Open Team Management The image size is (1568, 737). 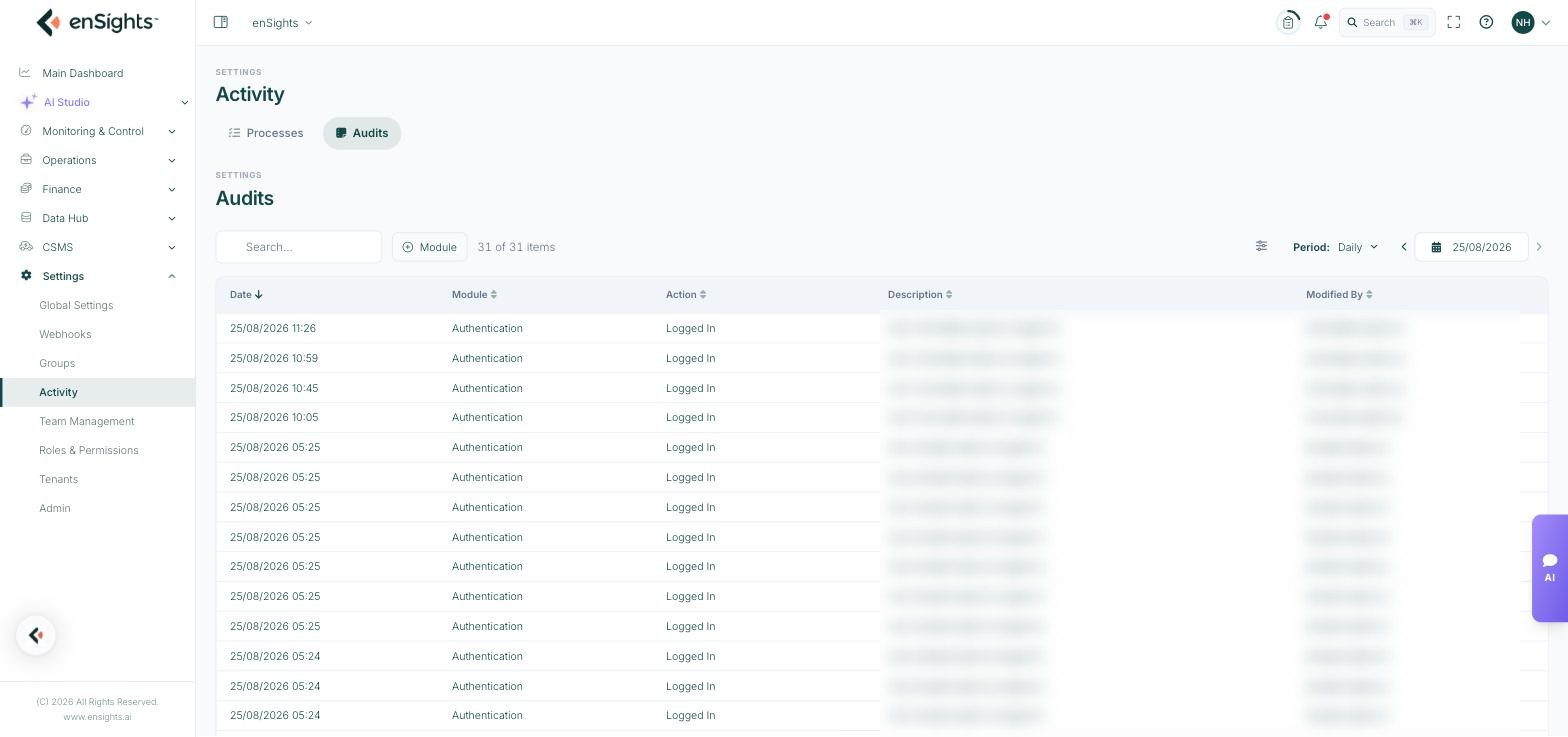coord(86,421)
